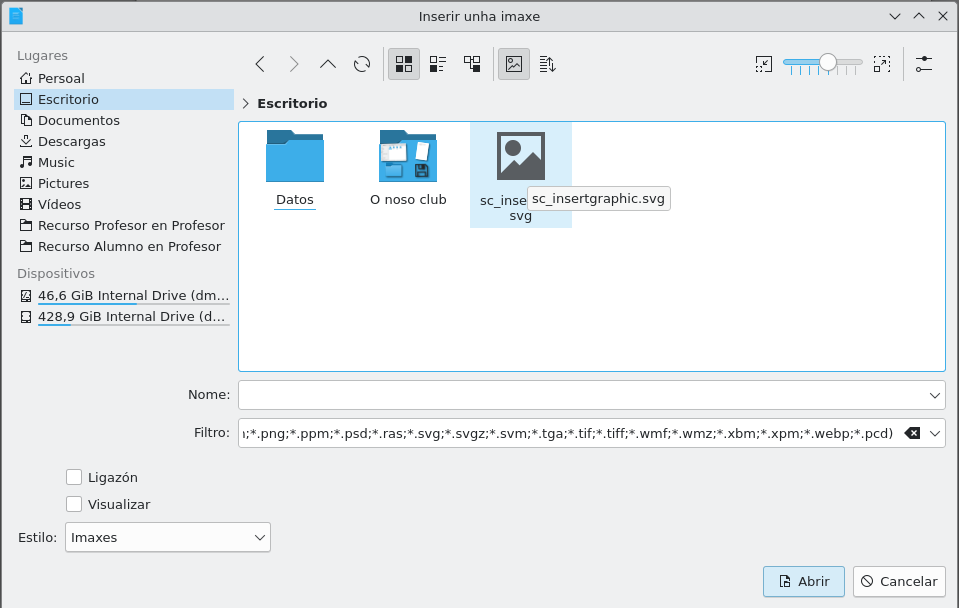Select Escritorio in the places list
Viewport: 959px width, 608px height.
click(124, 99)
